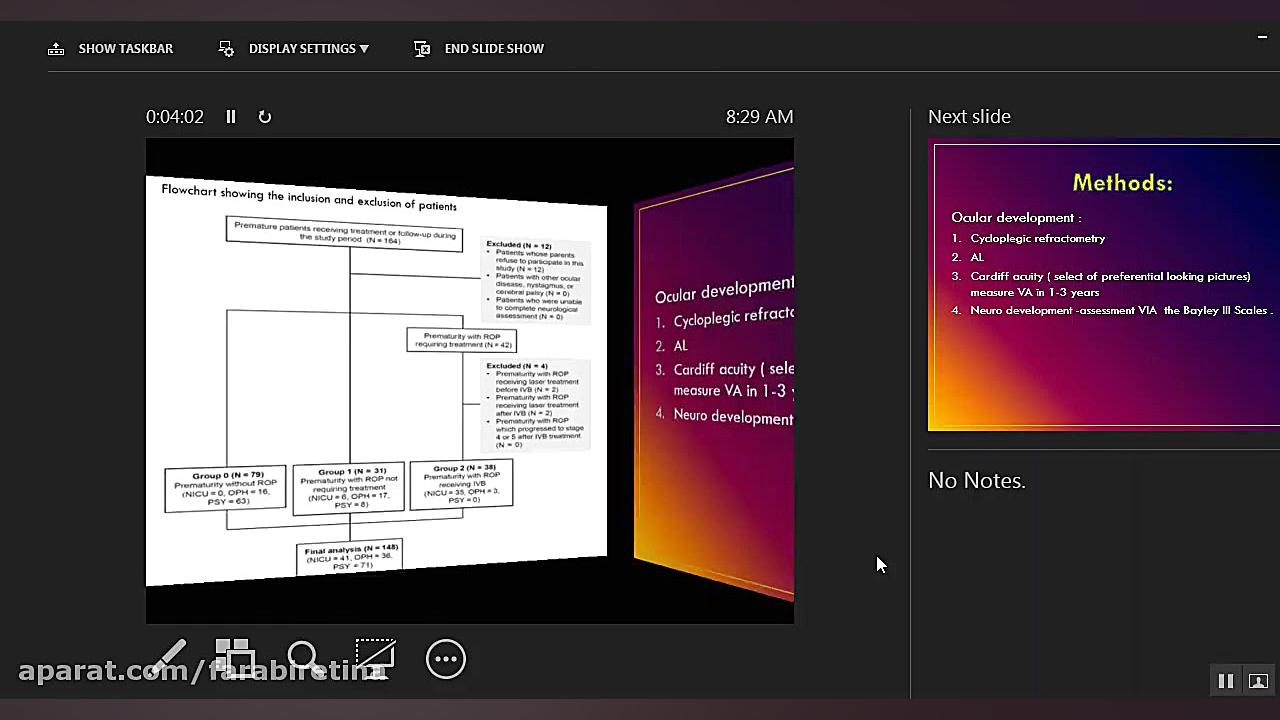This screenshot has height=720, width=1280.
Task: Click the "AL" list item on next slide
Action: tap(977, 257)
